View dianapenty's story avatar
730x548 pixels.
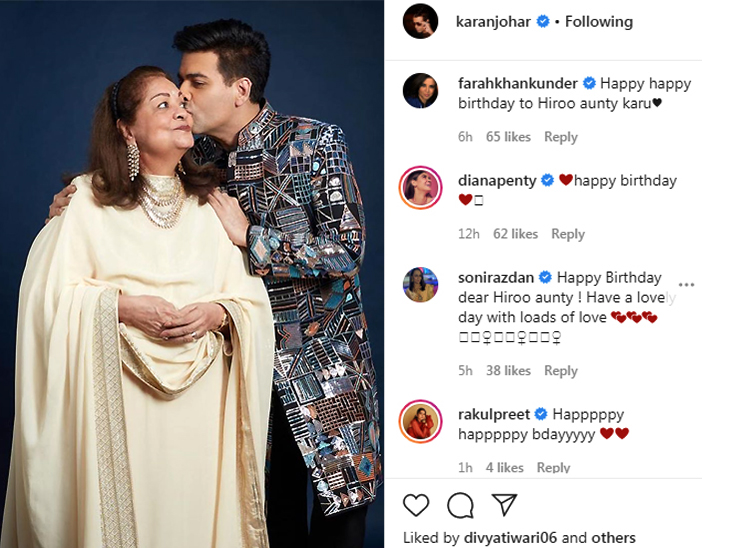[420, 188]
